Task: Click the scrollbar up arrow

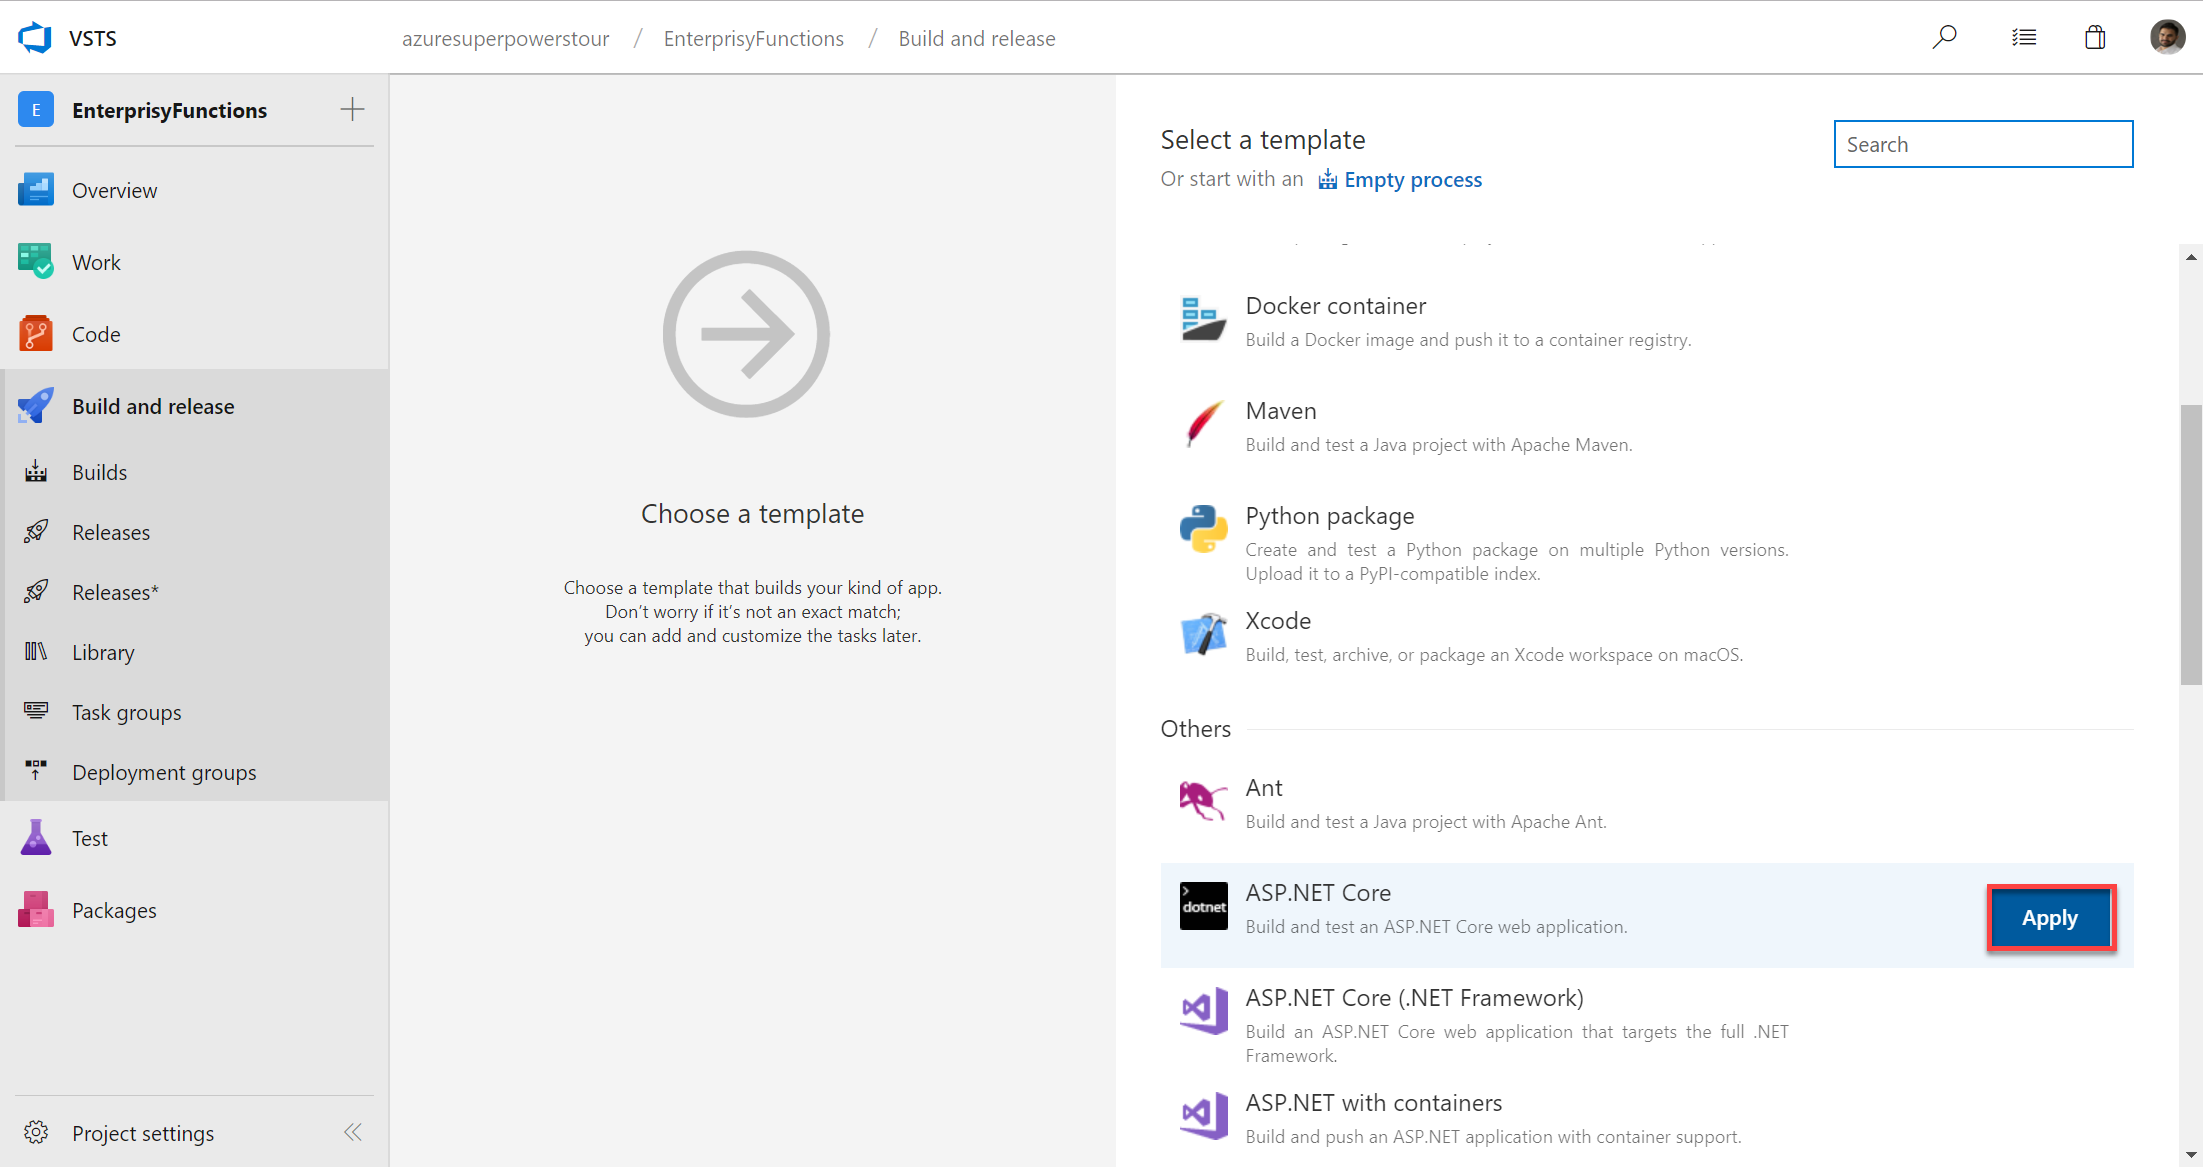Action: [2191, 257]
